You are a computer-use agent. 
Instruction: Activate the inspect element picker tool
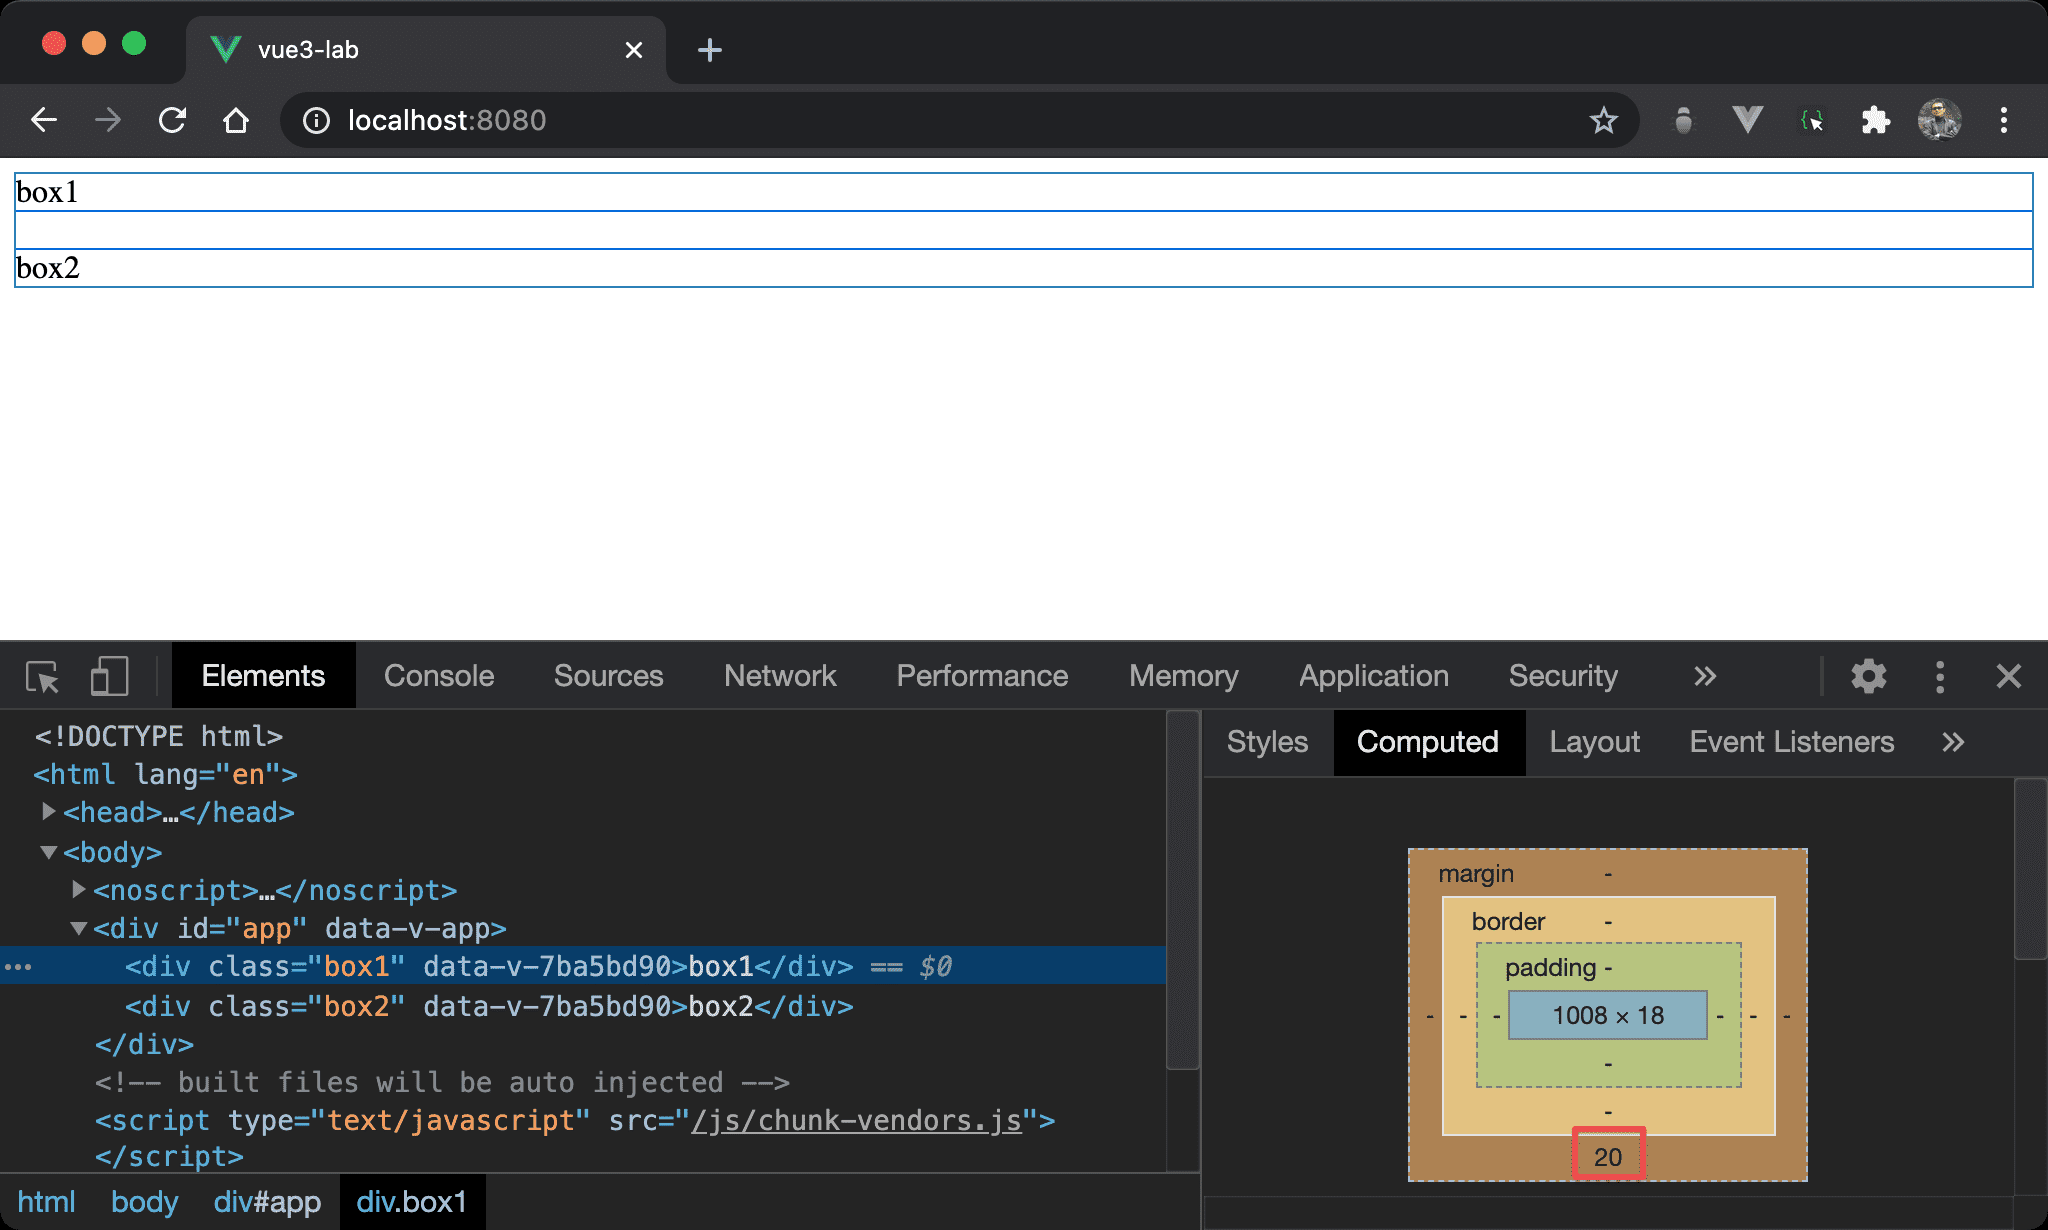(x=43, y=677)
